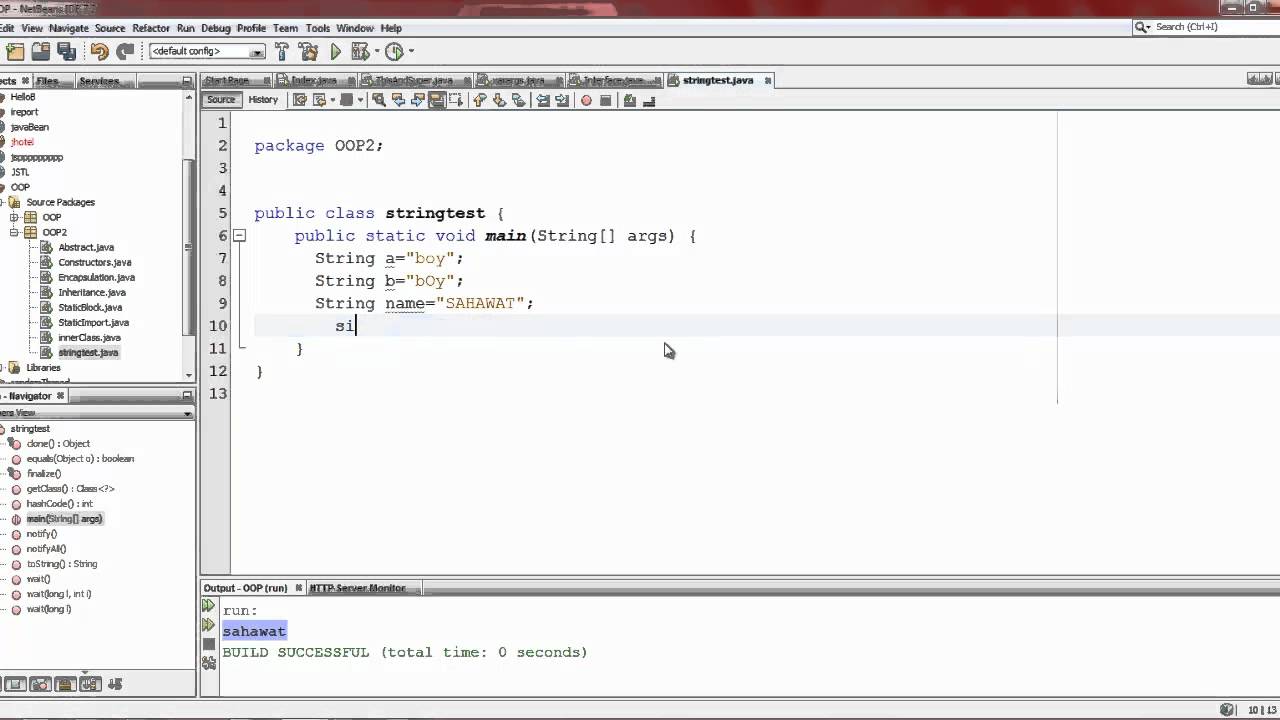1280x720 pixels.
Task: Minimize the Projects panel window group
Action: 187,81
